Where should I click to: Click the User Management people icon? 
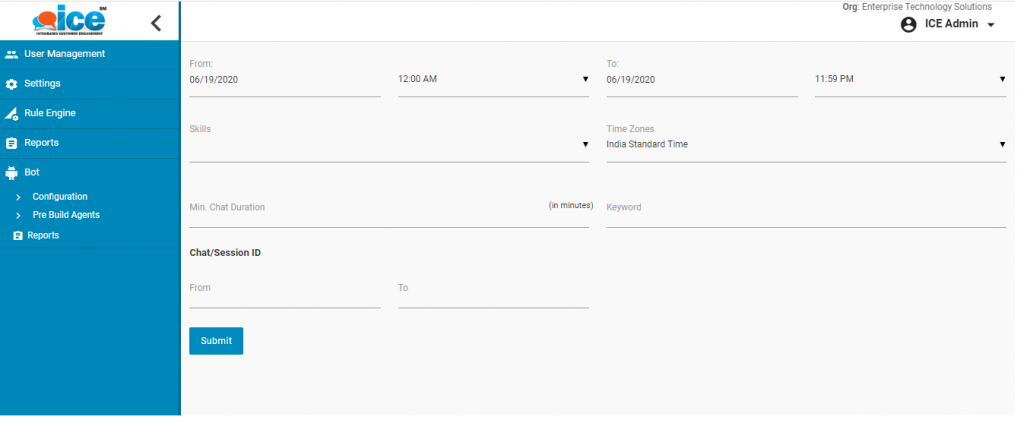12,54
